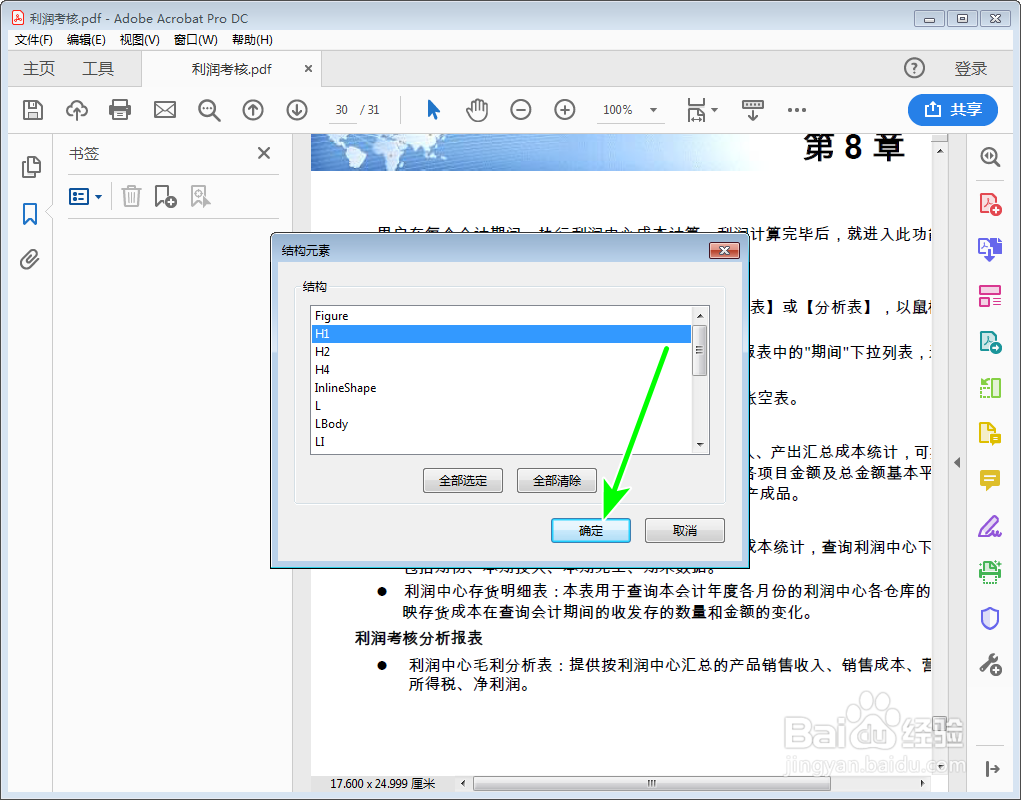Screen dimensions: 1021x800
Task: Click the 取消 button
Action: 684,531
